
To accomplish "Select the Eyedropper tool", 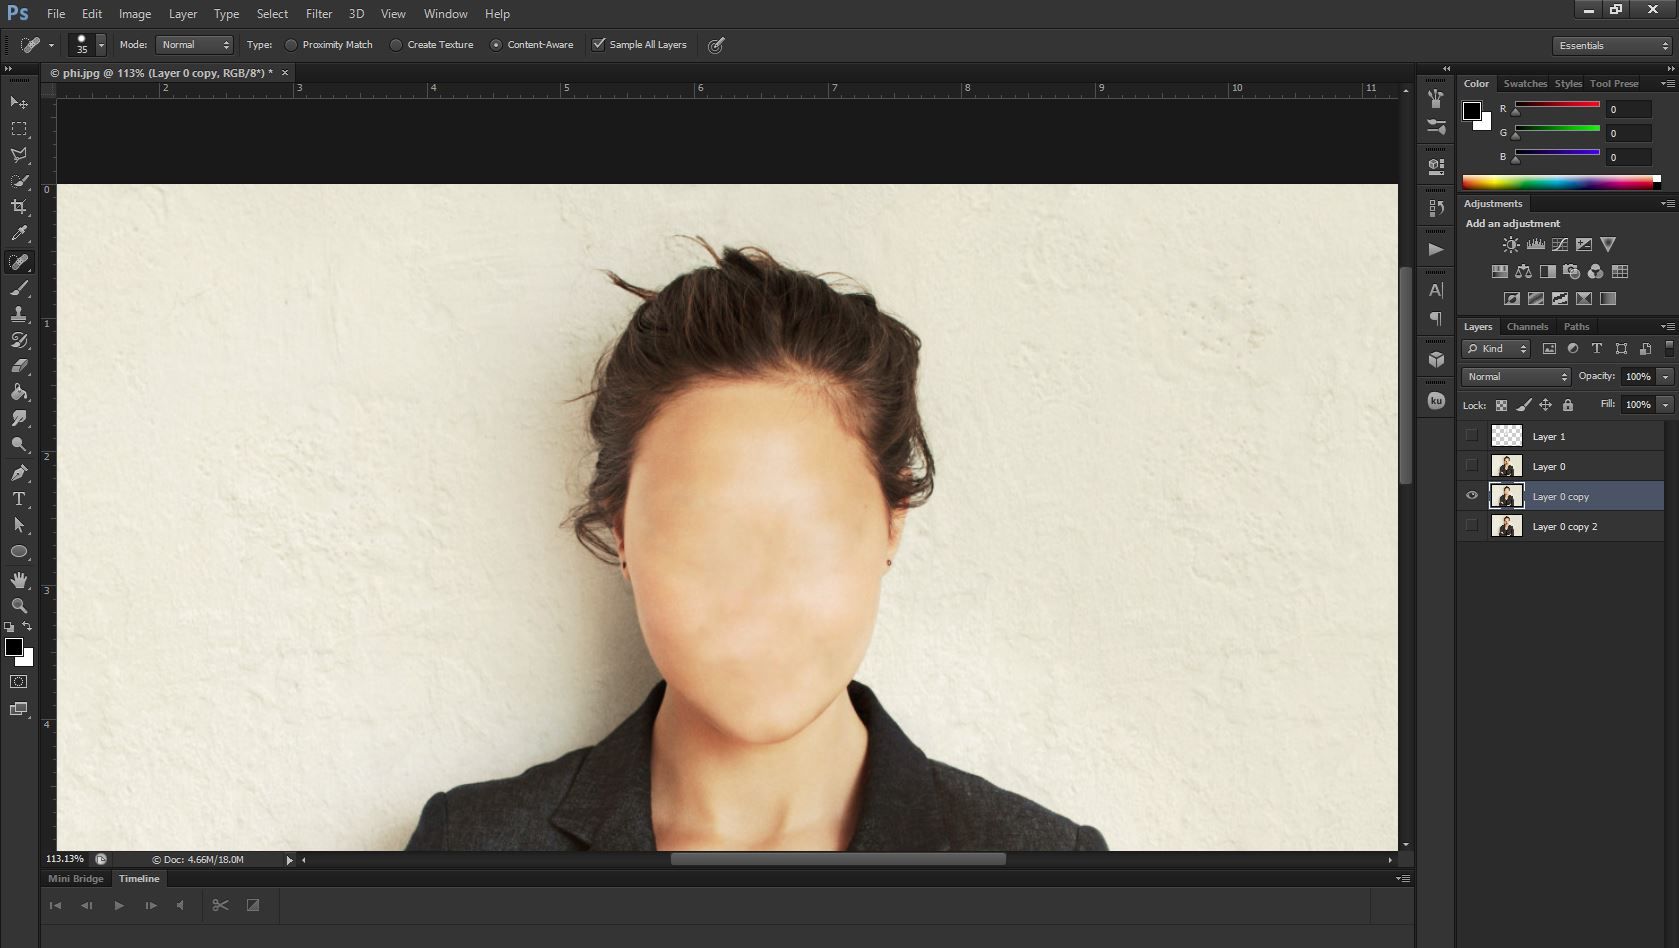I will point(17,233).
